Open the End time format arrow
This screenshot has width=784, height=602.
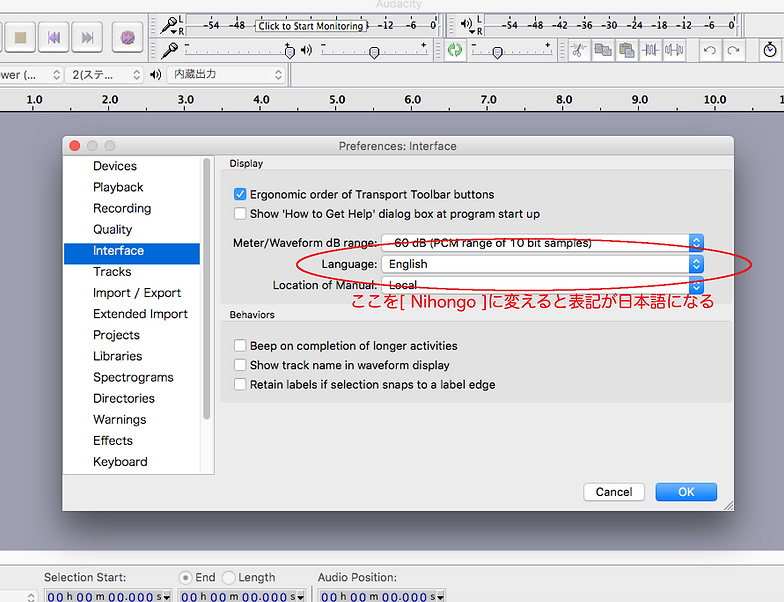coord(300,596)
